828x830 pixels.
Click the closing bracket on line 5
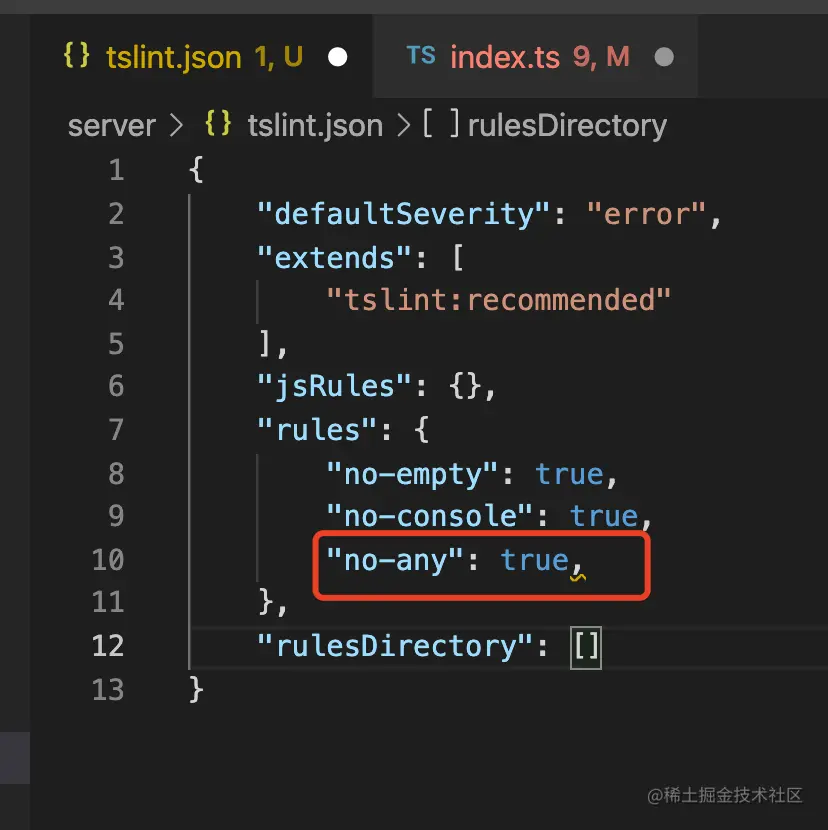pos(265,343)
